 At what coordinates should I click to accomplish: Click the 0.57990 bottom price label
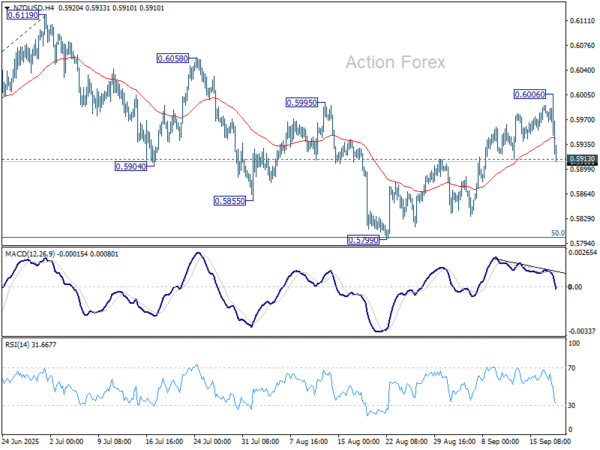(x=362, y=240)
